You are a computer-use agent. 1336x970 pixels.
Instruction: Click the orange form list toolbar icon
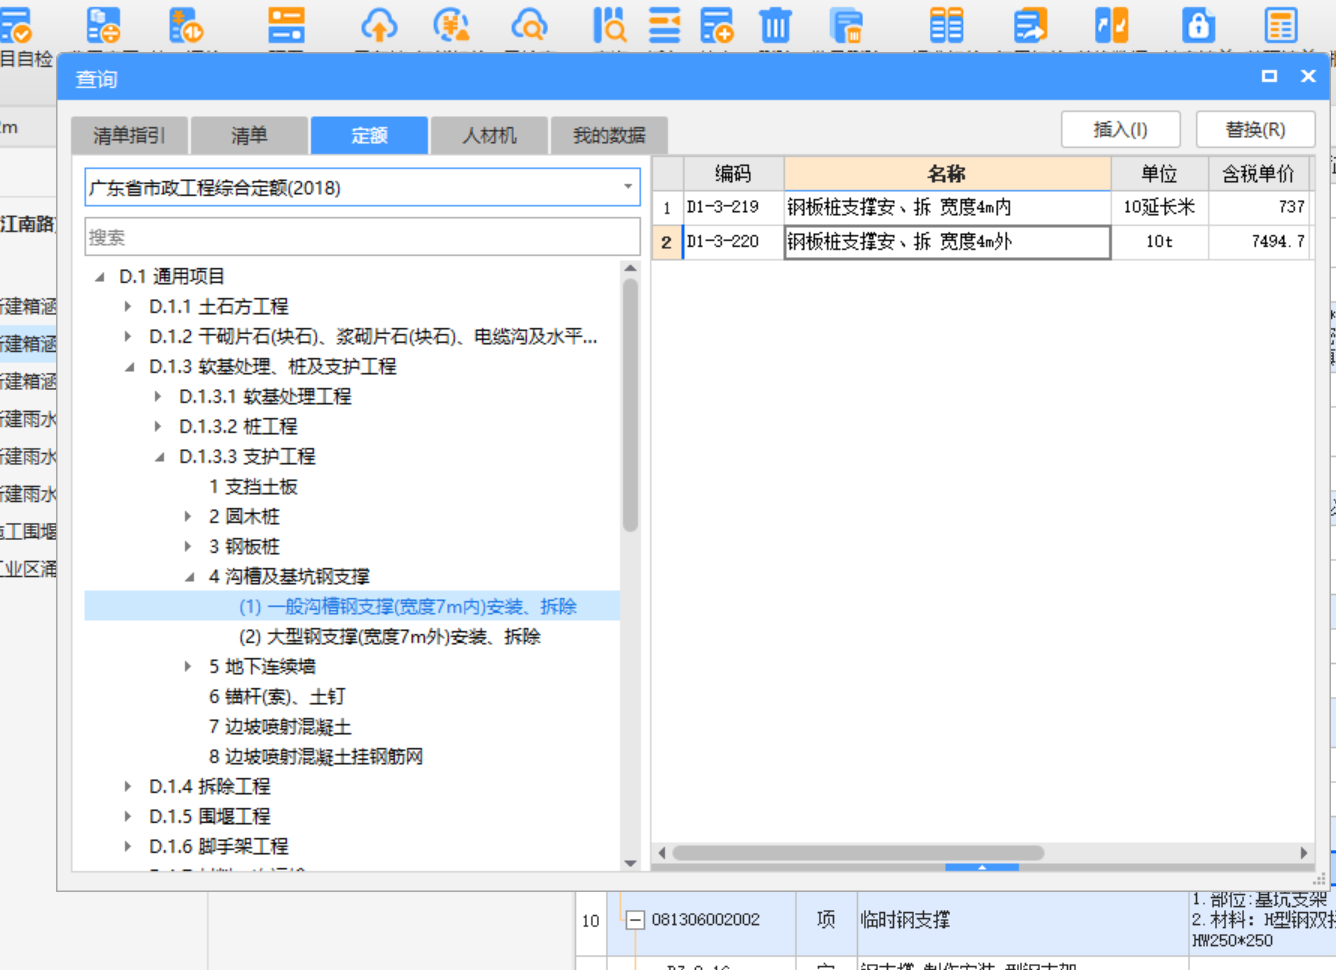(286, 26)
